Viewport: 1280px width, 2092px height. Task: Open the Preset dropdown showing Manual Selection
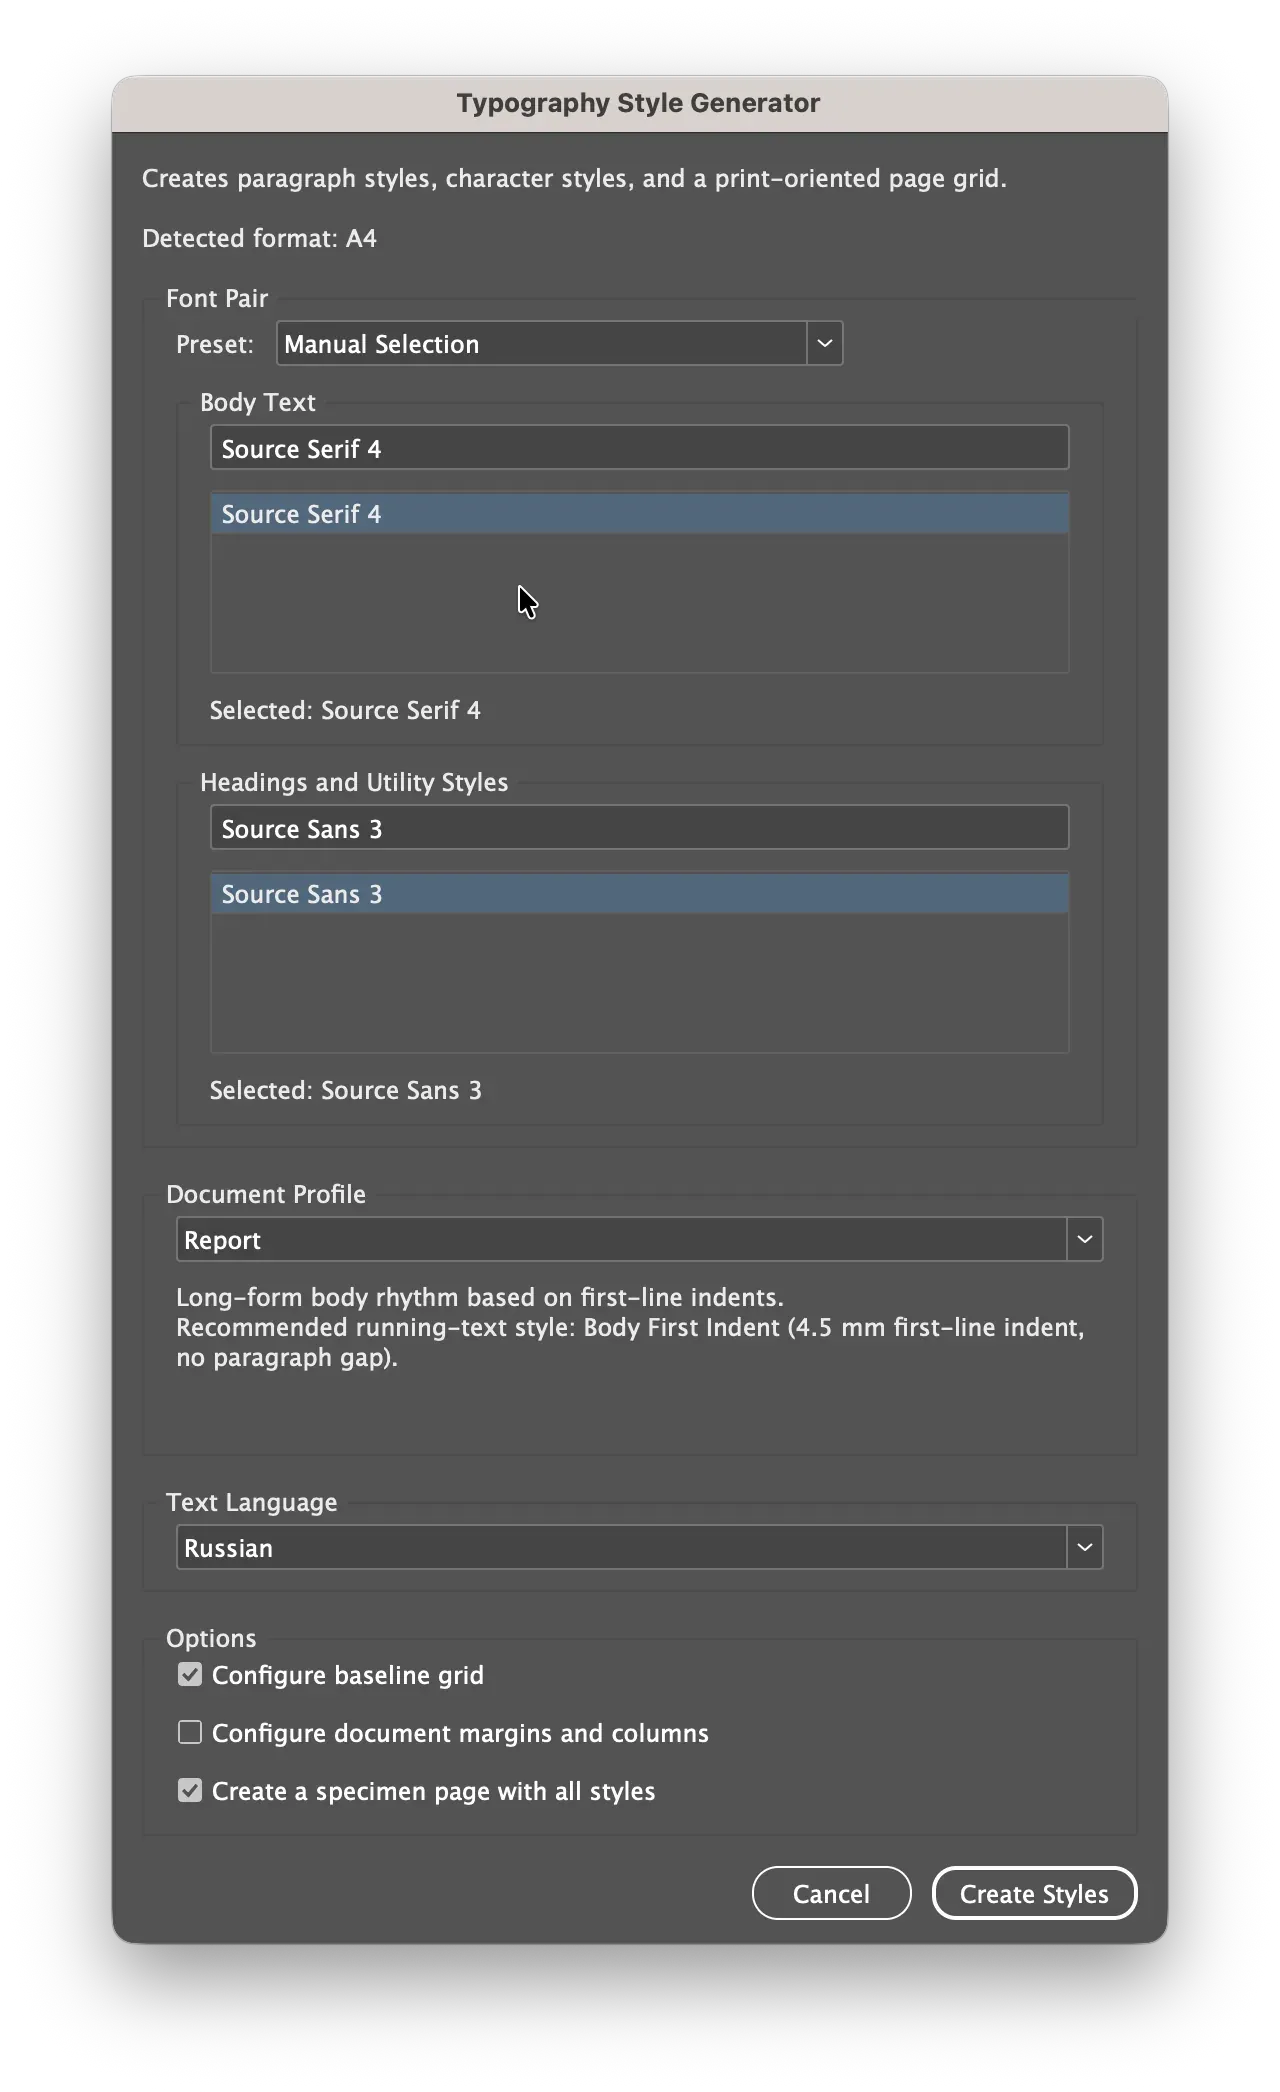[x=559, y=344]
